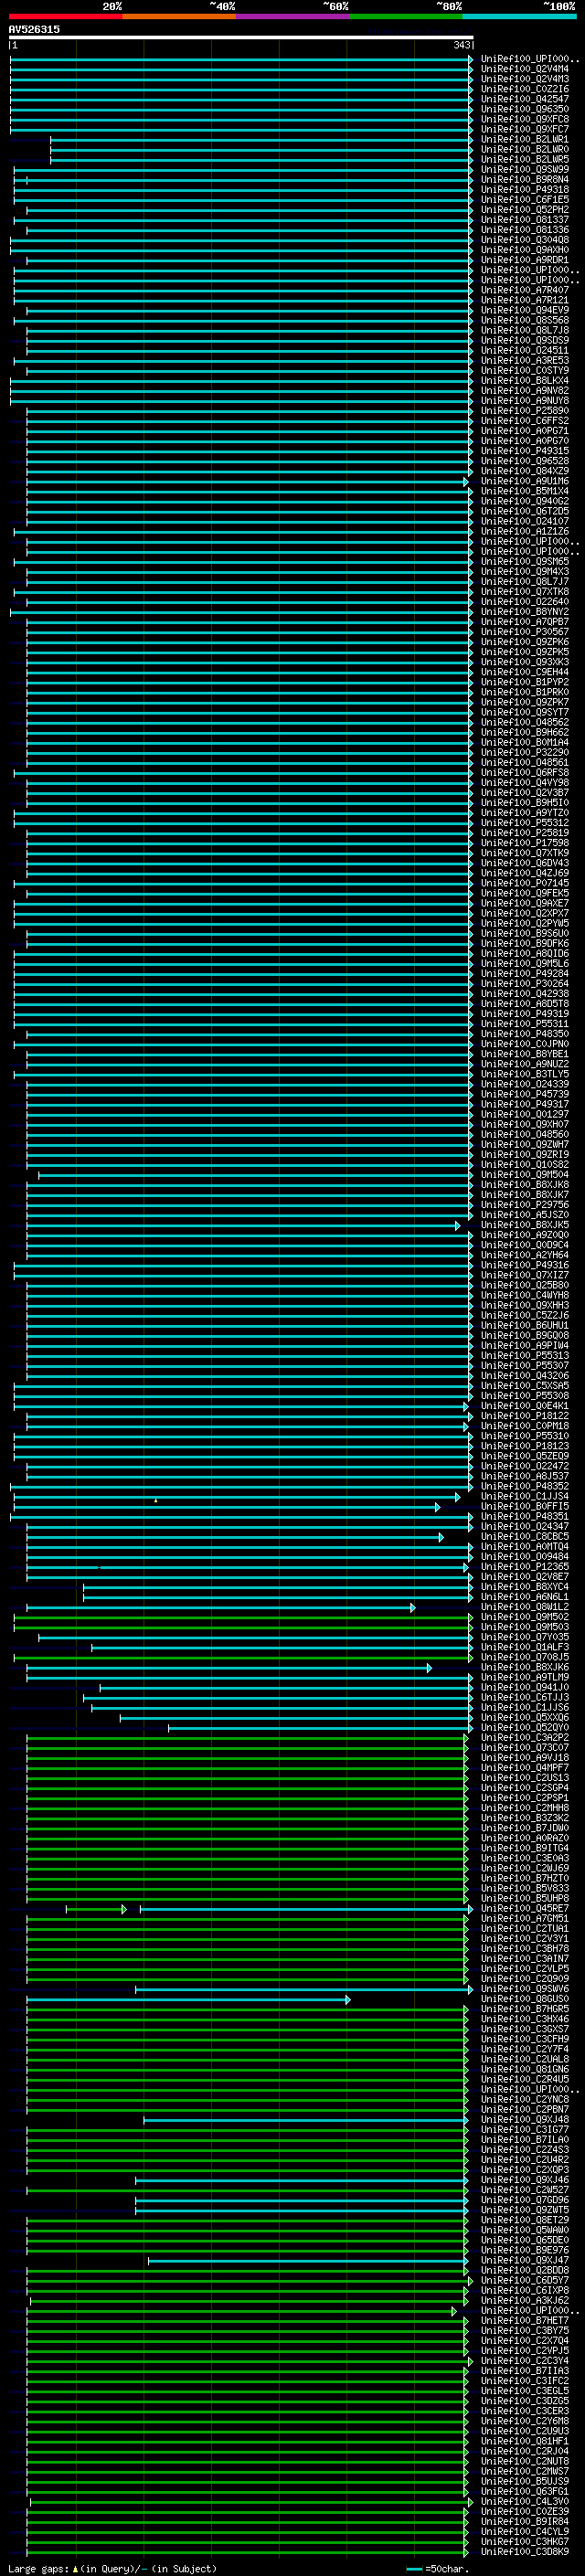The image size is (585, 2576).
Task: Click the green ~80% identity color segment
Action: pyautogui.click(x=406, y=16)
